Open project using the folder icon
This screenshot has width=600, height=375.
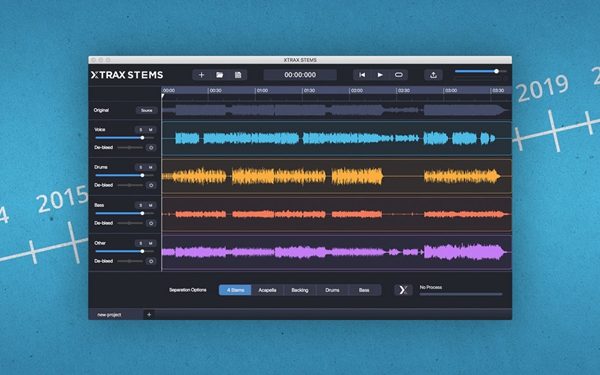coord(220,75)
